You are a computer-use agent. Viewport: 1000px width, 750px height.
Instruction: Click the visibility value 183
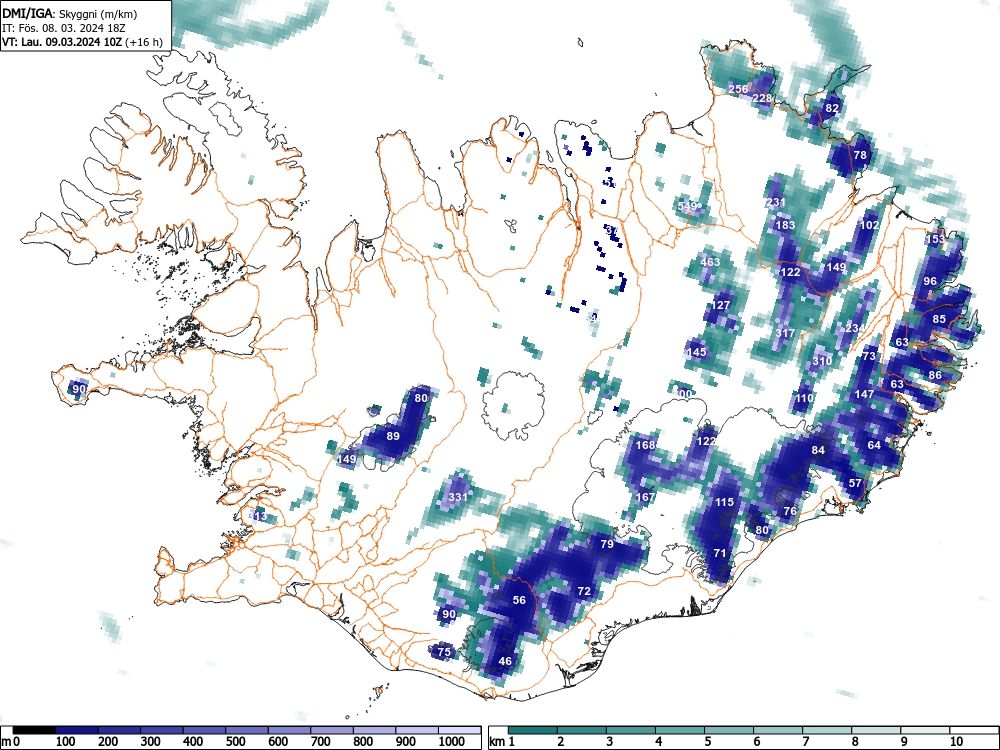(x=785, y=225)
